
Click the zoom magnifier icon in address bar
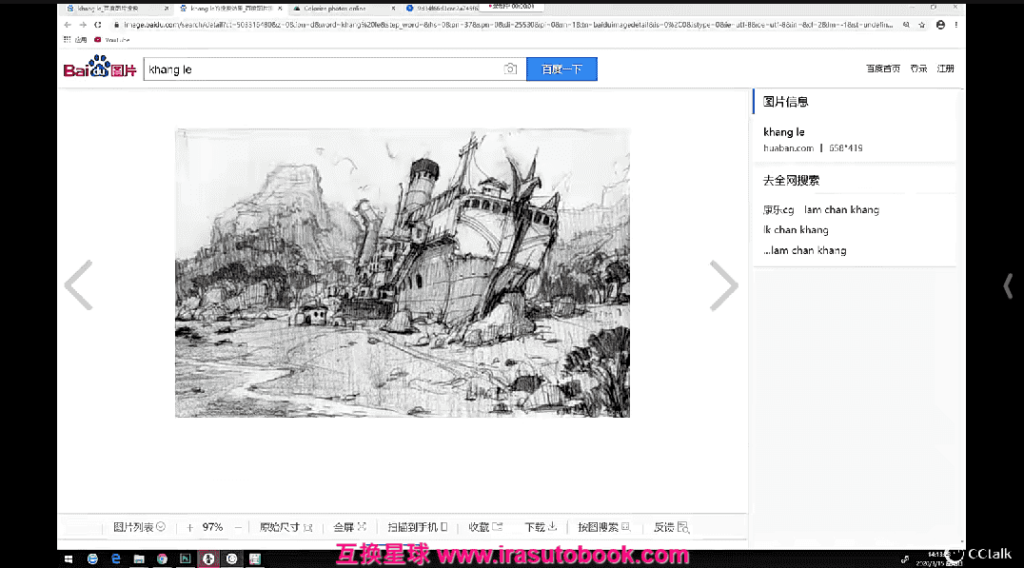click(x=906, y=25)
